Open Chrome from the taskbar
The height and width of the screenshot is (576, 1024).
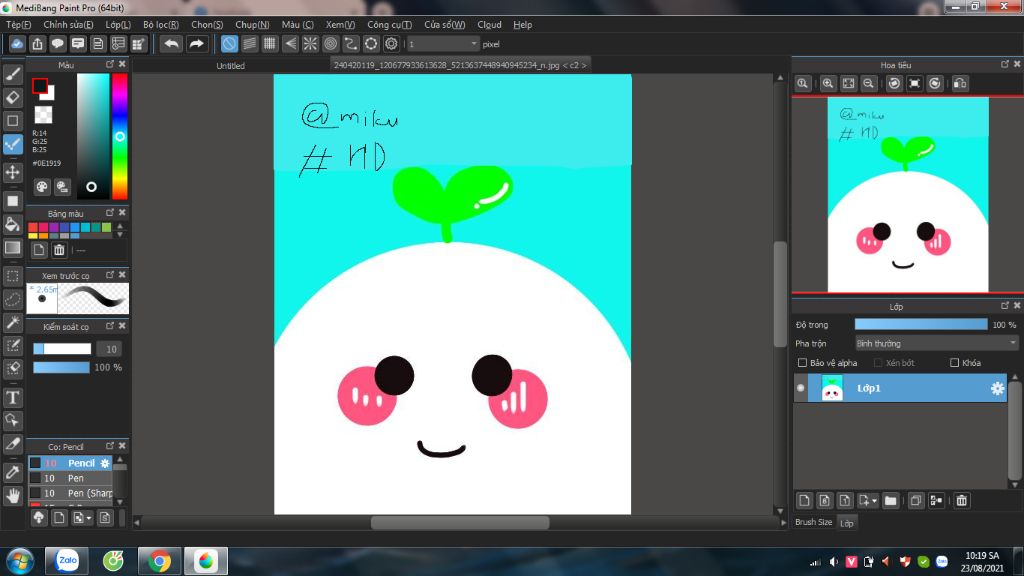coord(159,561)
